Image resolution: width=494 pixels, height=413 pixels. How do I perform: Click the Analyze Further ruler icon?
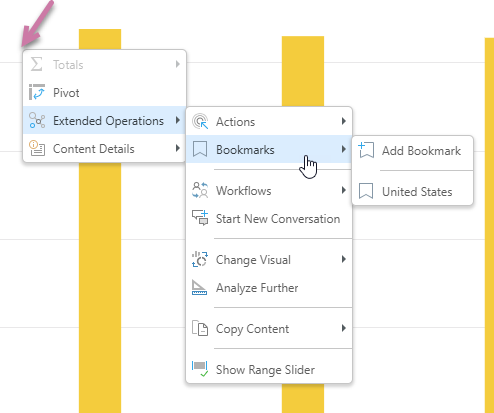pos(199,288)
